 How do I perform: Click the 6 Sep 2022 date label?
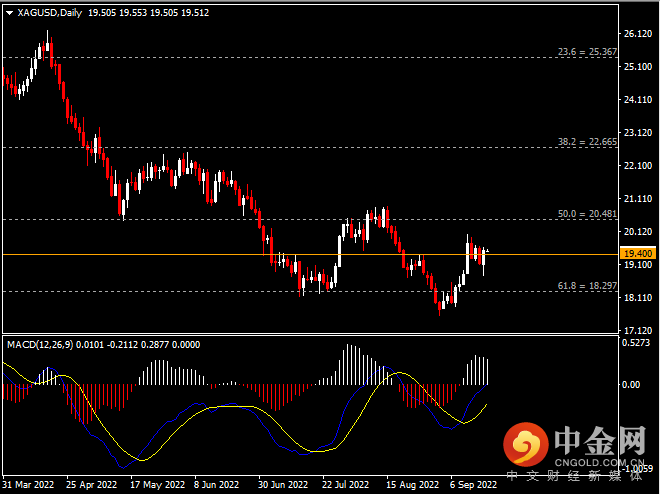point(474,485)
